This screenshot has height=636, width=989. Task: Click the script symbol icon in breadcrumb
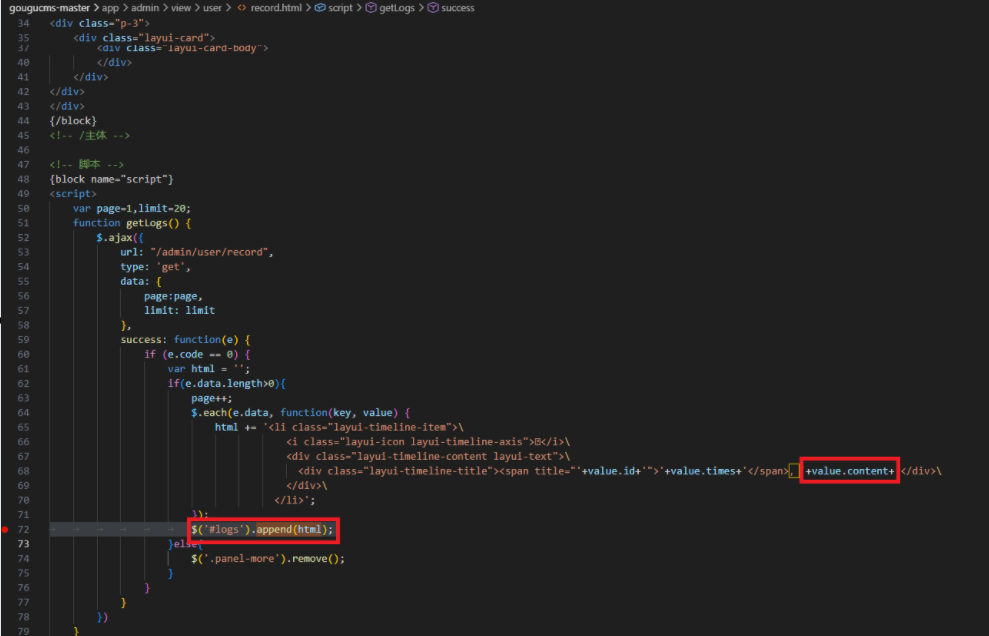(x=319, y=8)
